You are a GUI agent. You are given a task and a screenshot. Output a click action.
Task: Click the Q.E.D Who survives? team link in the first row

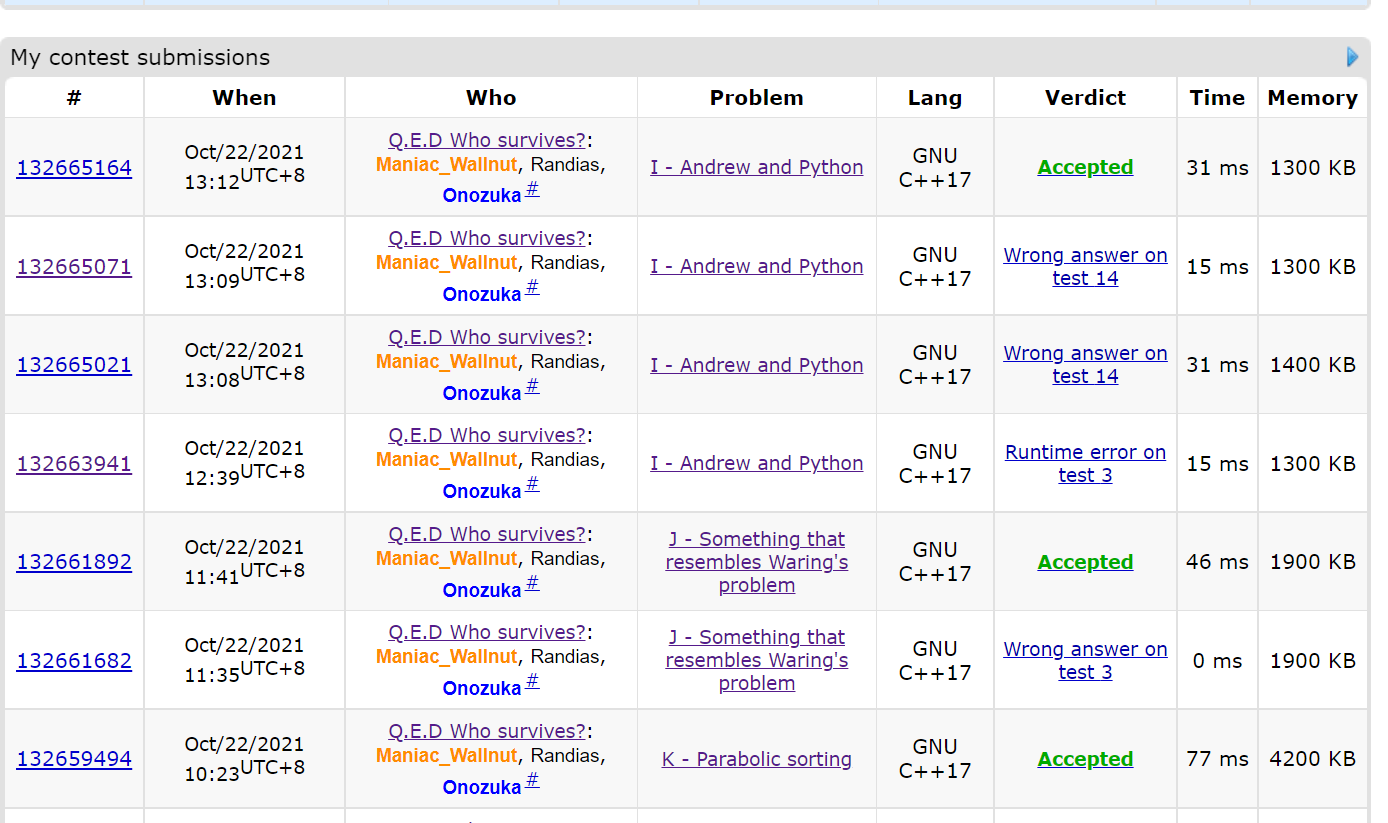487,140
